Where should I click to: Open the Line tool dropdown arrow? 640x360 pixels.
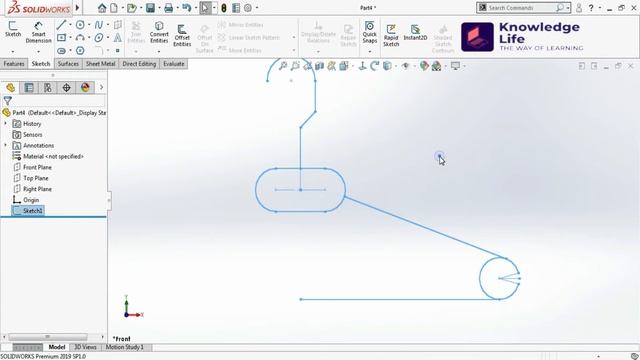(70, 25)
